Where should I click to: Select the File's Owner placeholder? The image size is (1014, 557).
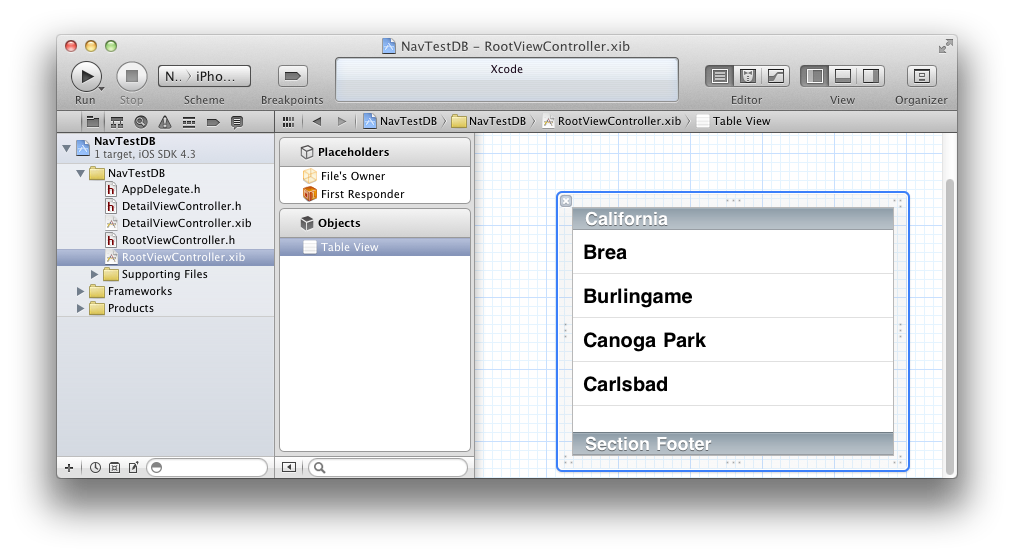(375, 176)
